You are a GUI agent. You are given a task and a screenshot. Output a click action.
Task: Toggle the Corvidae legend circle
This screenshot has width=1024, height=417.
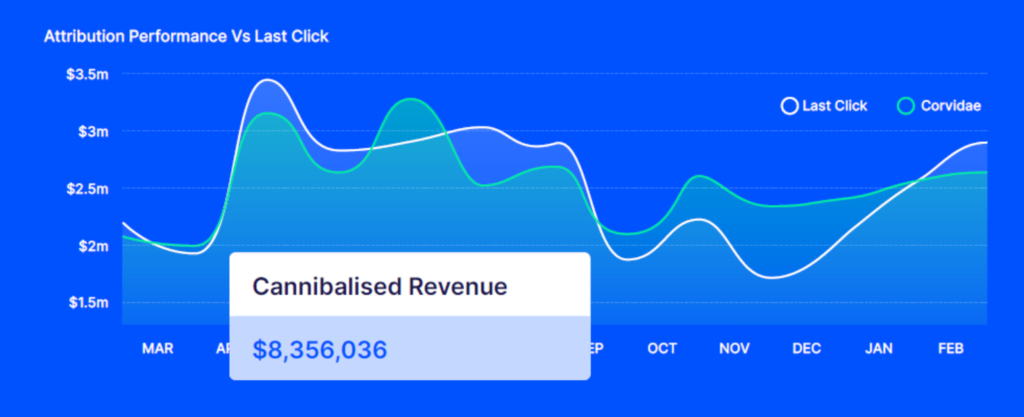[906, 106]
